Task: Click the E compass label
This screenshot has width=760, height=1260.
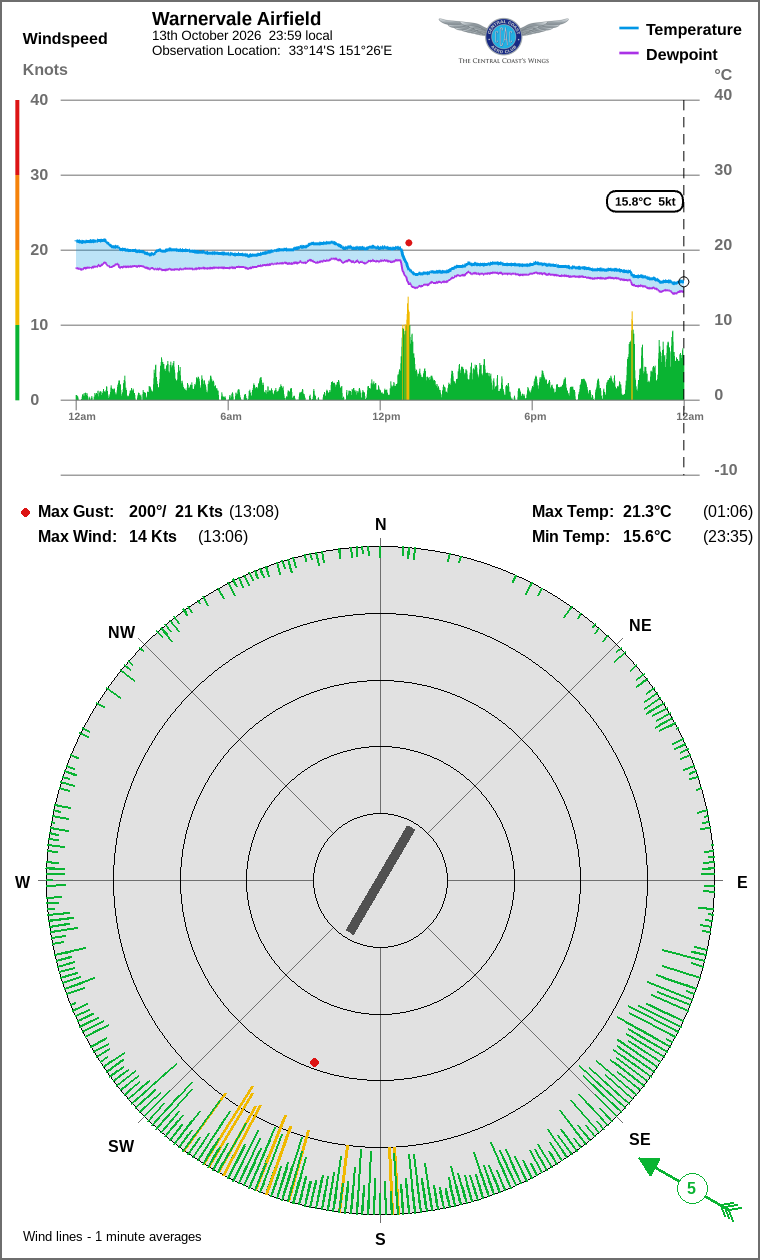Action: pos(742,882)
